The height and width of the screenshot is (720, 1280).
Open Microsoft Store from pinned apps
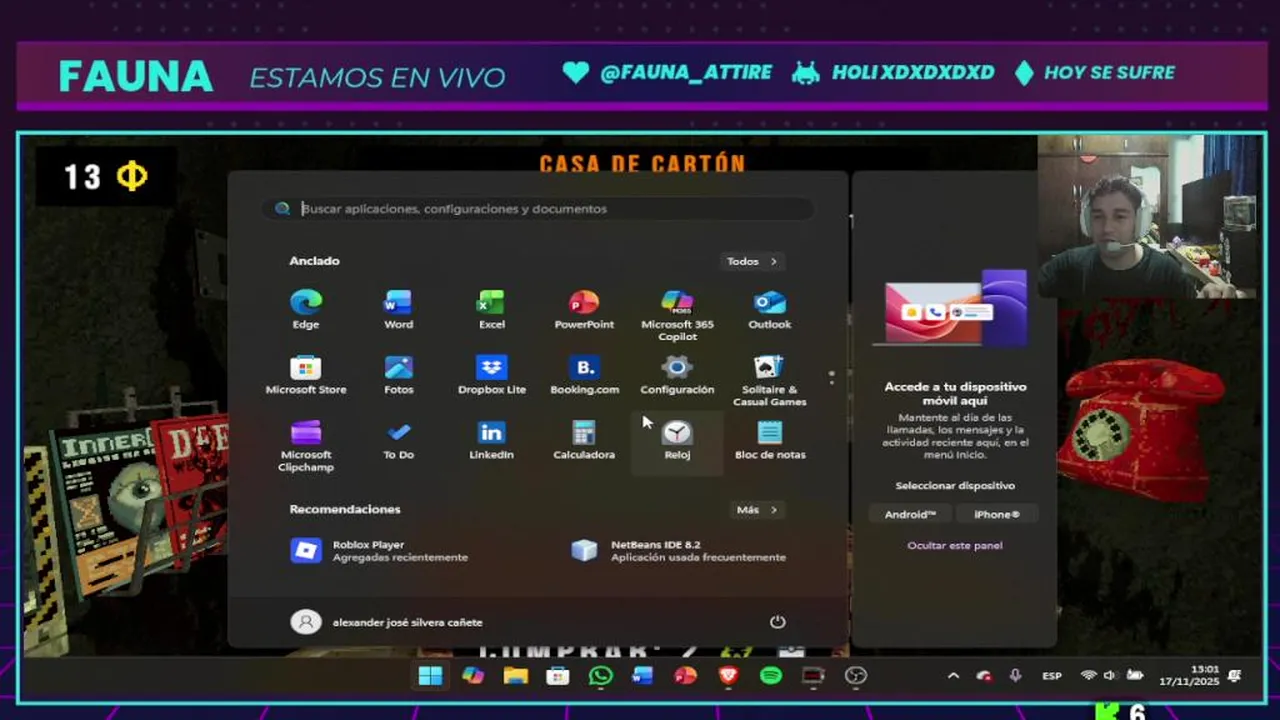tap(306, 375)
